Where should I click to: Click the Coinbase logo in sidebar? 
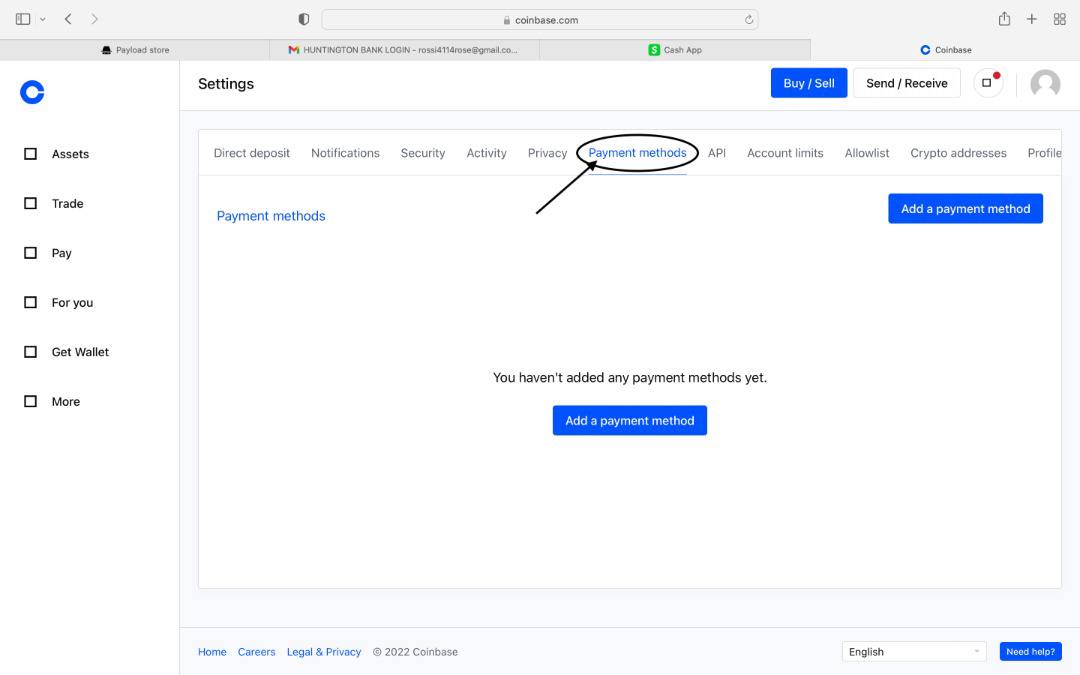32,93
